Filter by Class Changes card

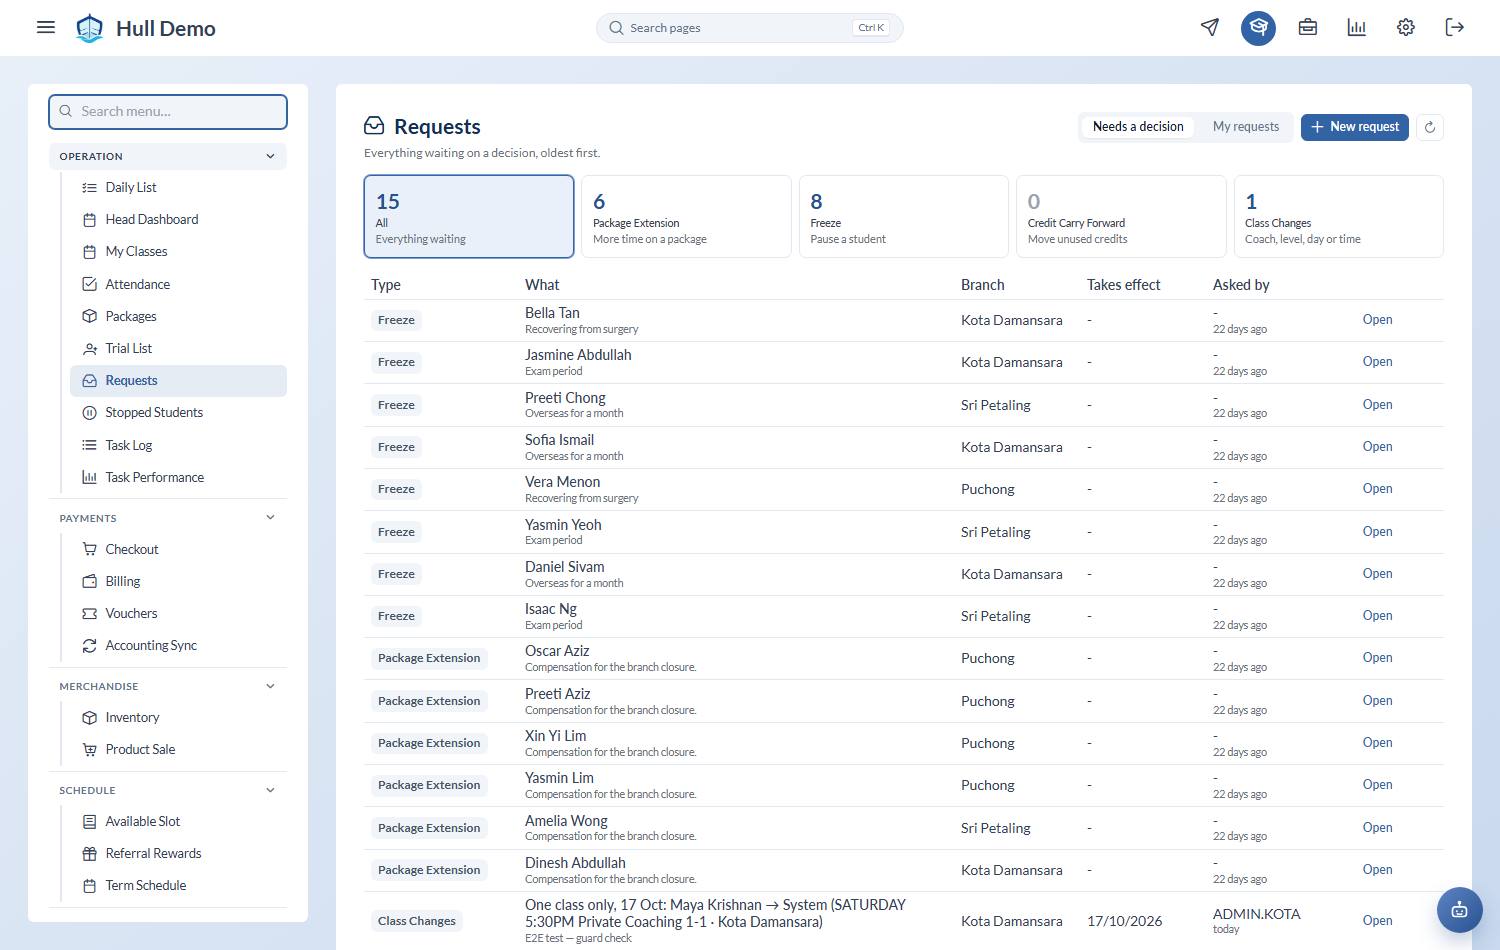[x=1339, y=216]
